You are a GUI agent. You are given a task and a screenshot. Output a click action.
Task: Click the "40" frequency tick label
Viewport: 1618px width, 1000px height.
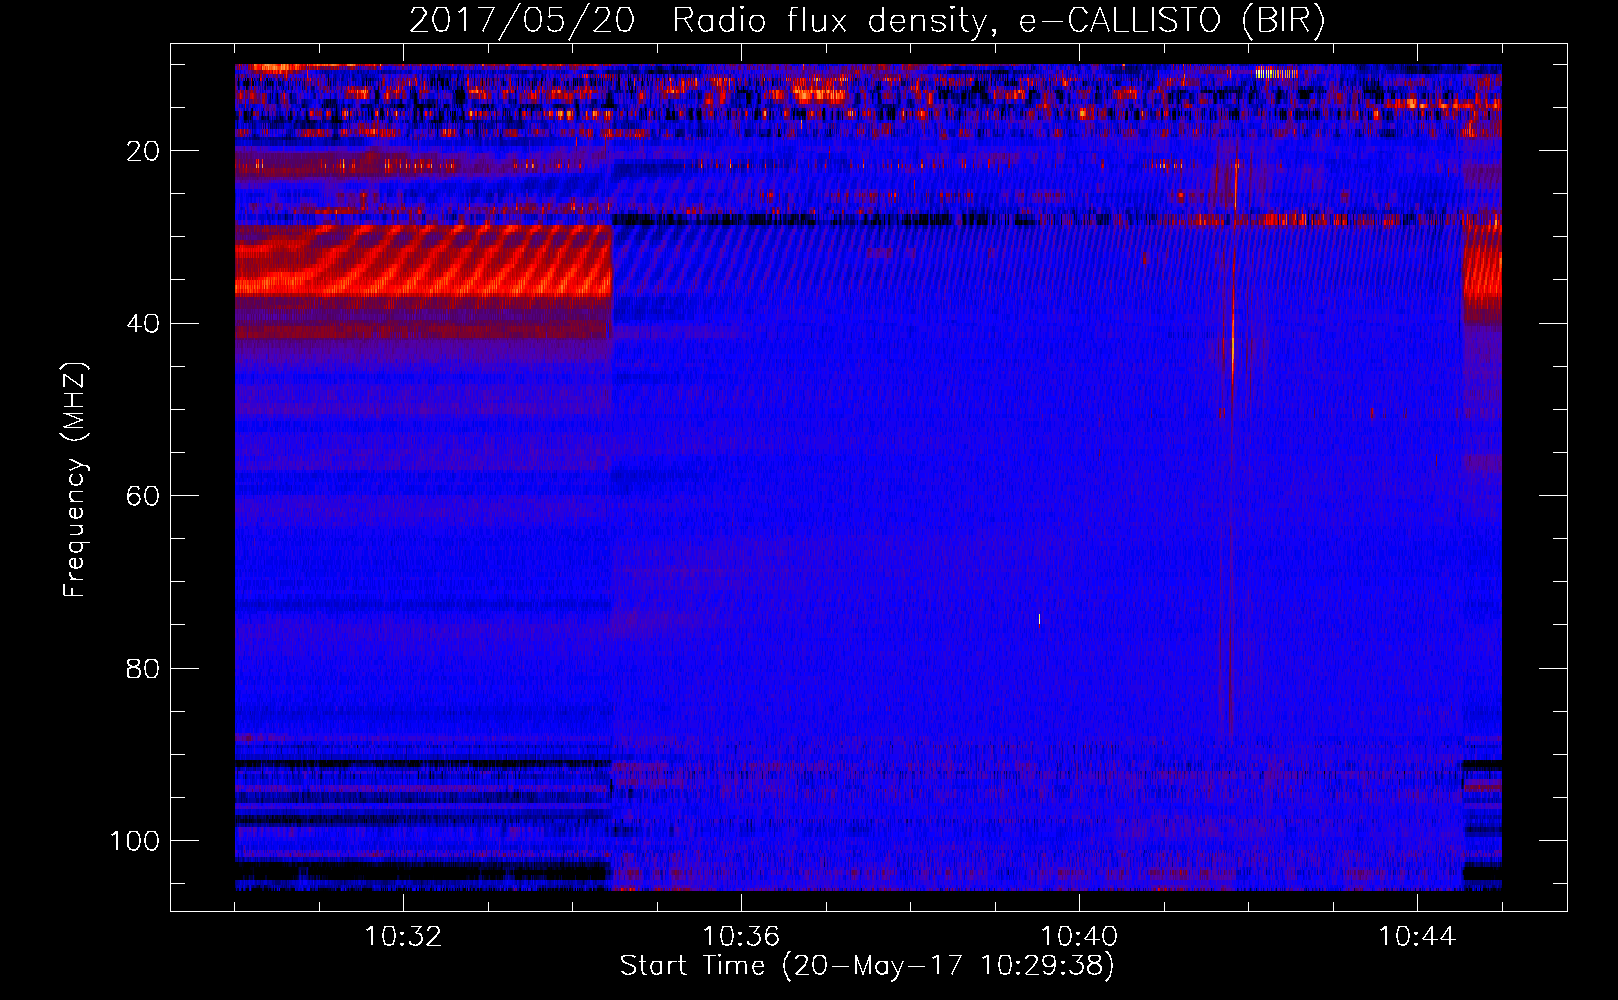click(144, 324)
